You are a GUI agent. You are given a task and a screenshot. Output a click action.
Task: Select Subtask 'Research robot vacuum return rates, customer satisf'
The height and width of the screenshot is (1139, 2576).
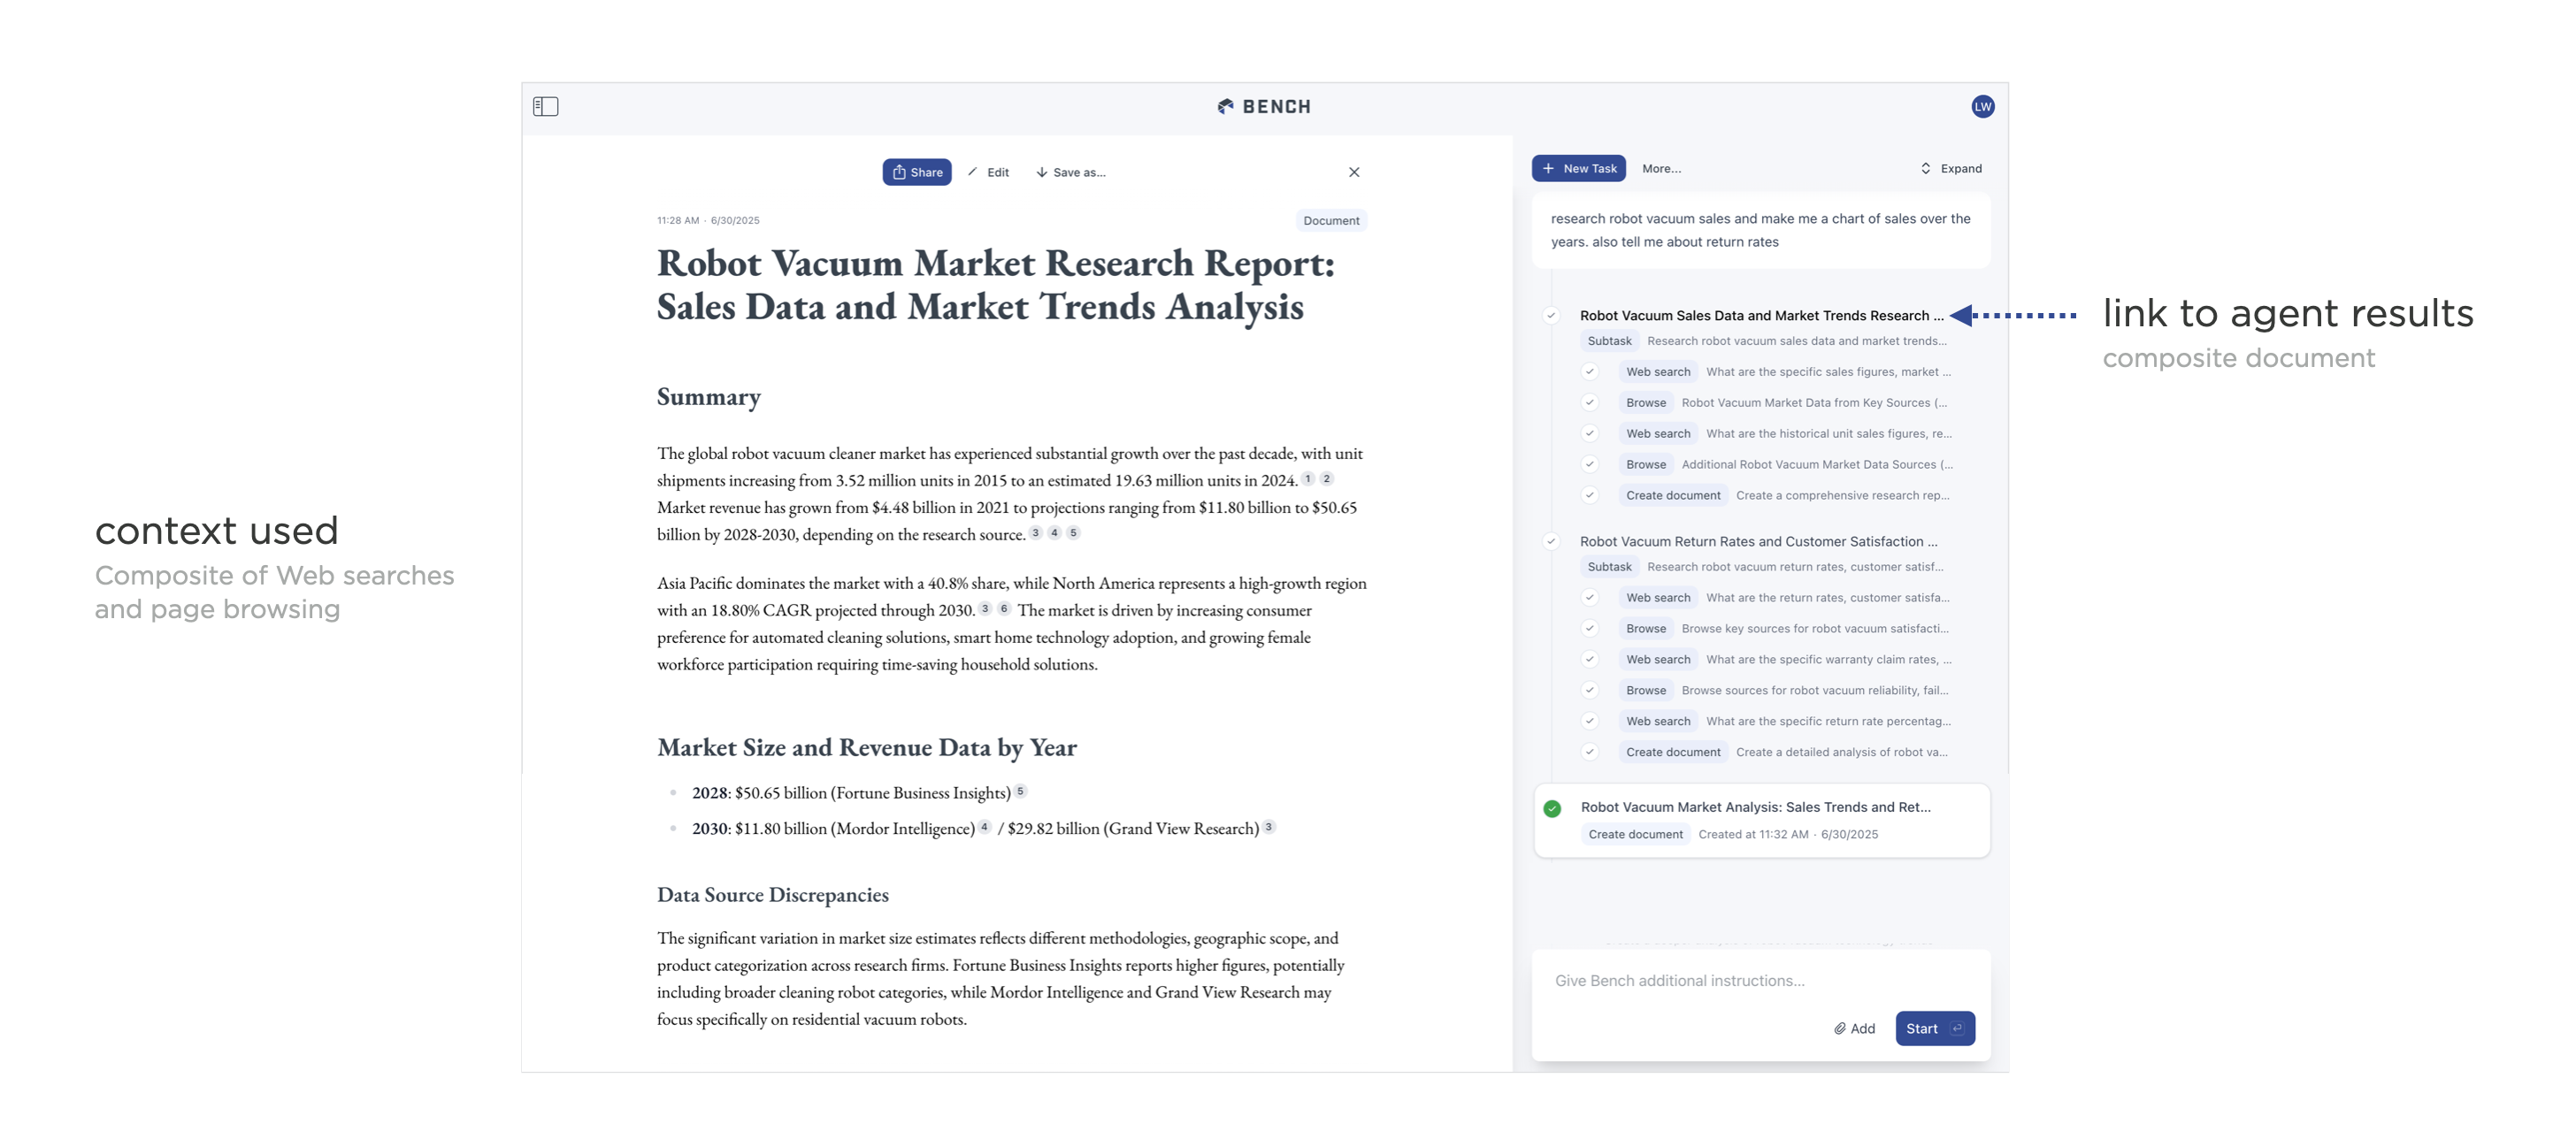pyautogui.click(x=1762, y=567)
